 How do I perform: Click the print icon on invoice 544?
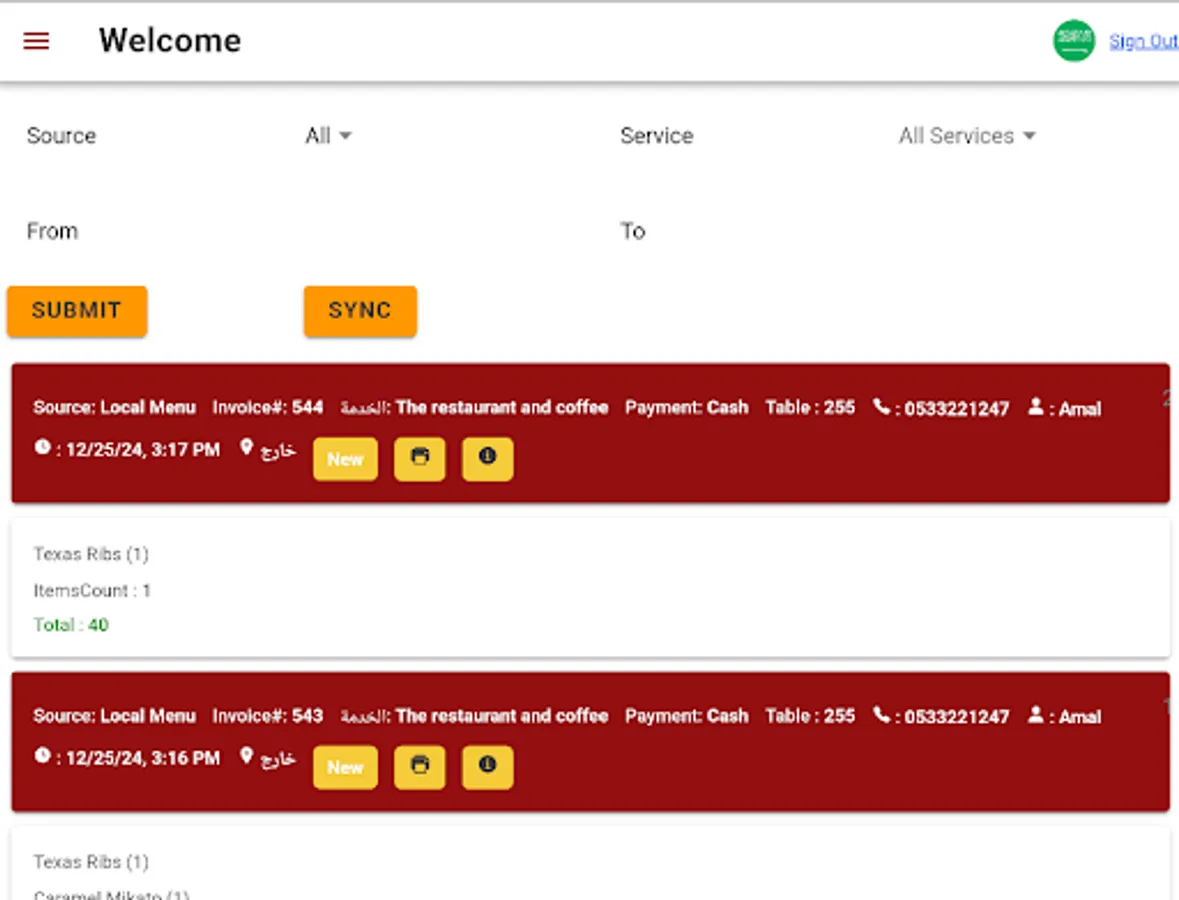[419, 459]
